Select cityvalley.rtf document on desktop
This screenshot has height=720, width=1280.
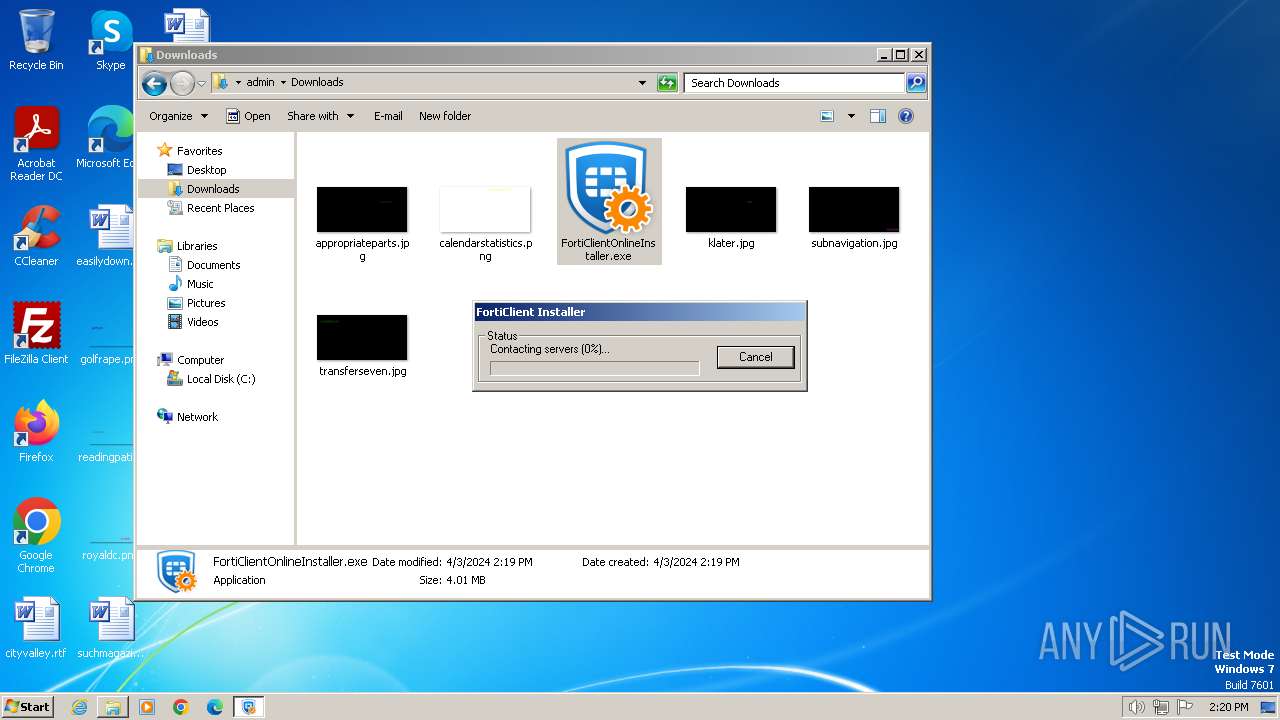pos(36,628)
